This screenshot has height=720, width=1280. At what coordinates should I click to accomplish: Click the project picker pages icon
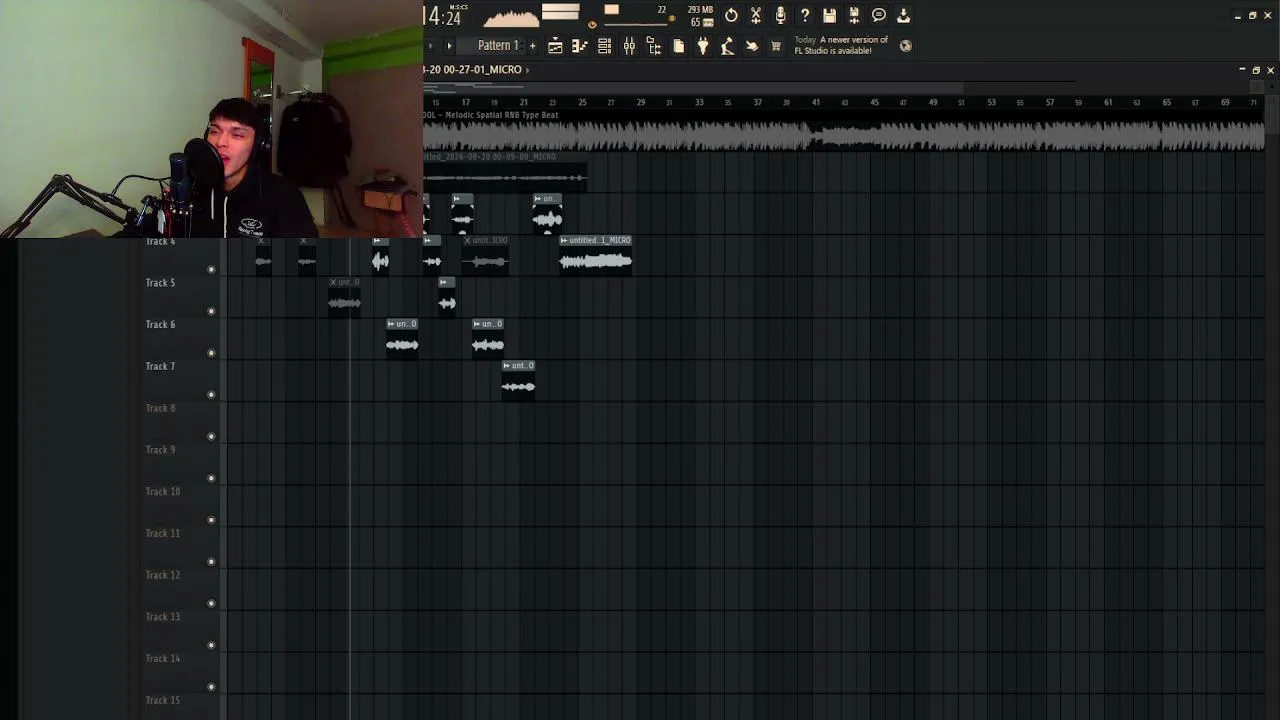point(678,46)
